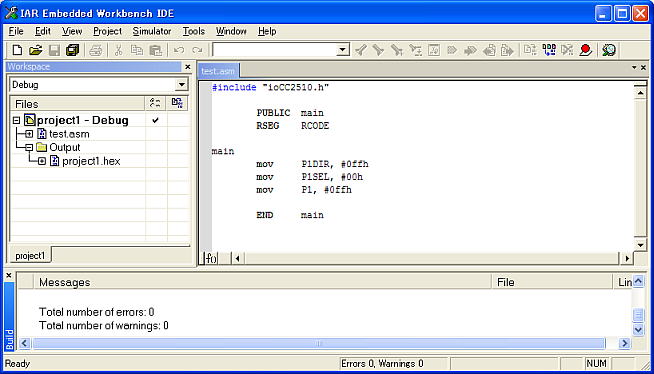Viewport: 654px width, 374px height.
Task: Close the test.asm editor window
Action: pyautogui.click(x=644, y=67)
